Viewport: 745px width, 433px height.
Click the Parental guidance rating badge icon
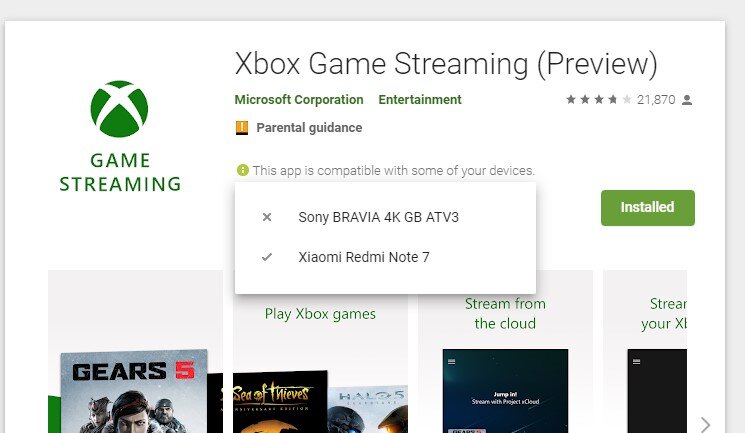click(242, 128)
